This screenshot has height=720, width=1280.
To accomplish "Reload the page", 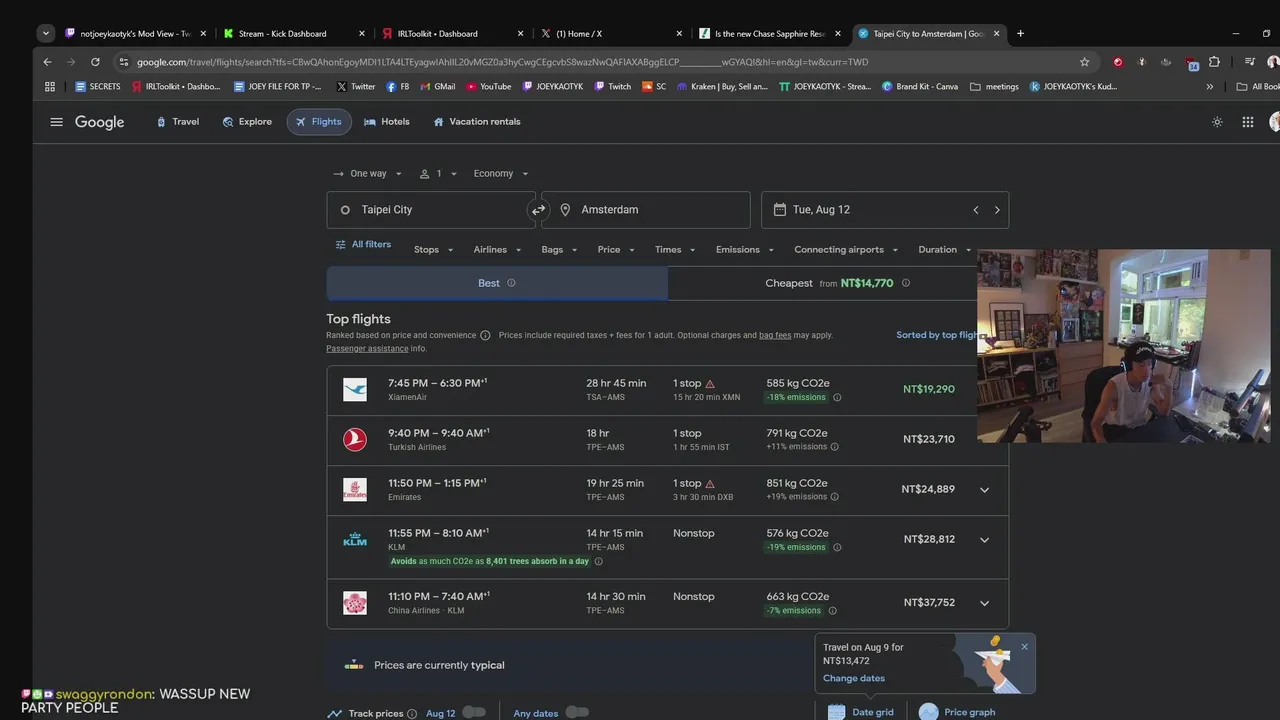I will [95, 62].
